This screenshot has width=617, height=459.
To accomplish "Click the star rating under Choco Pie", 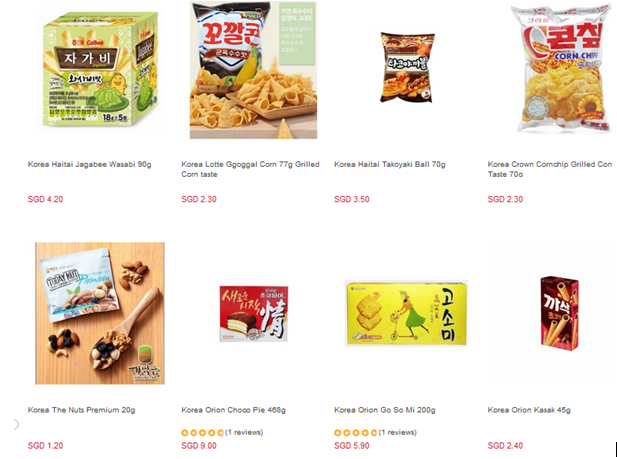I will tap(202, 433).
